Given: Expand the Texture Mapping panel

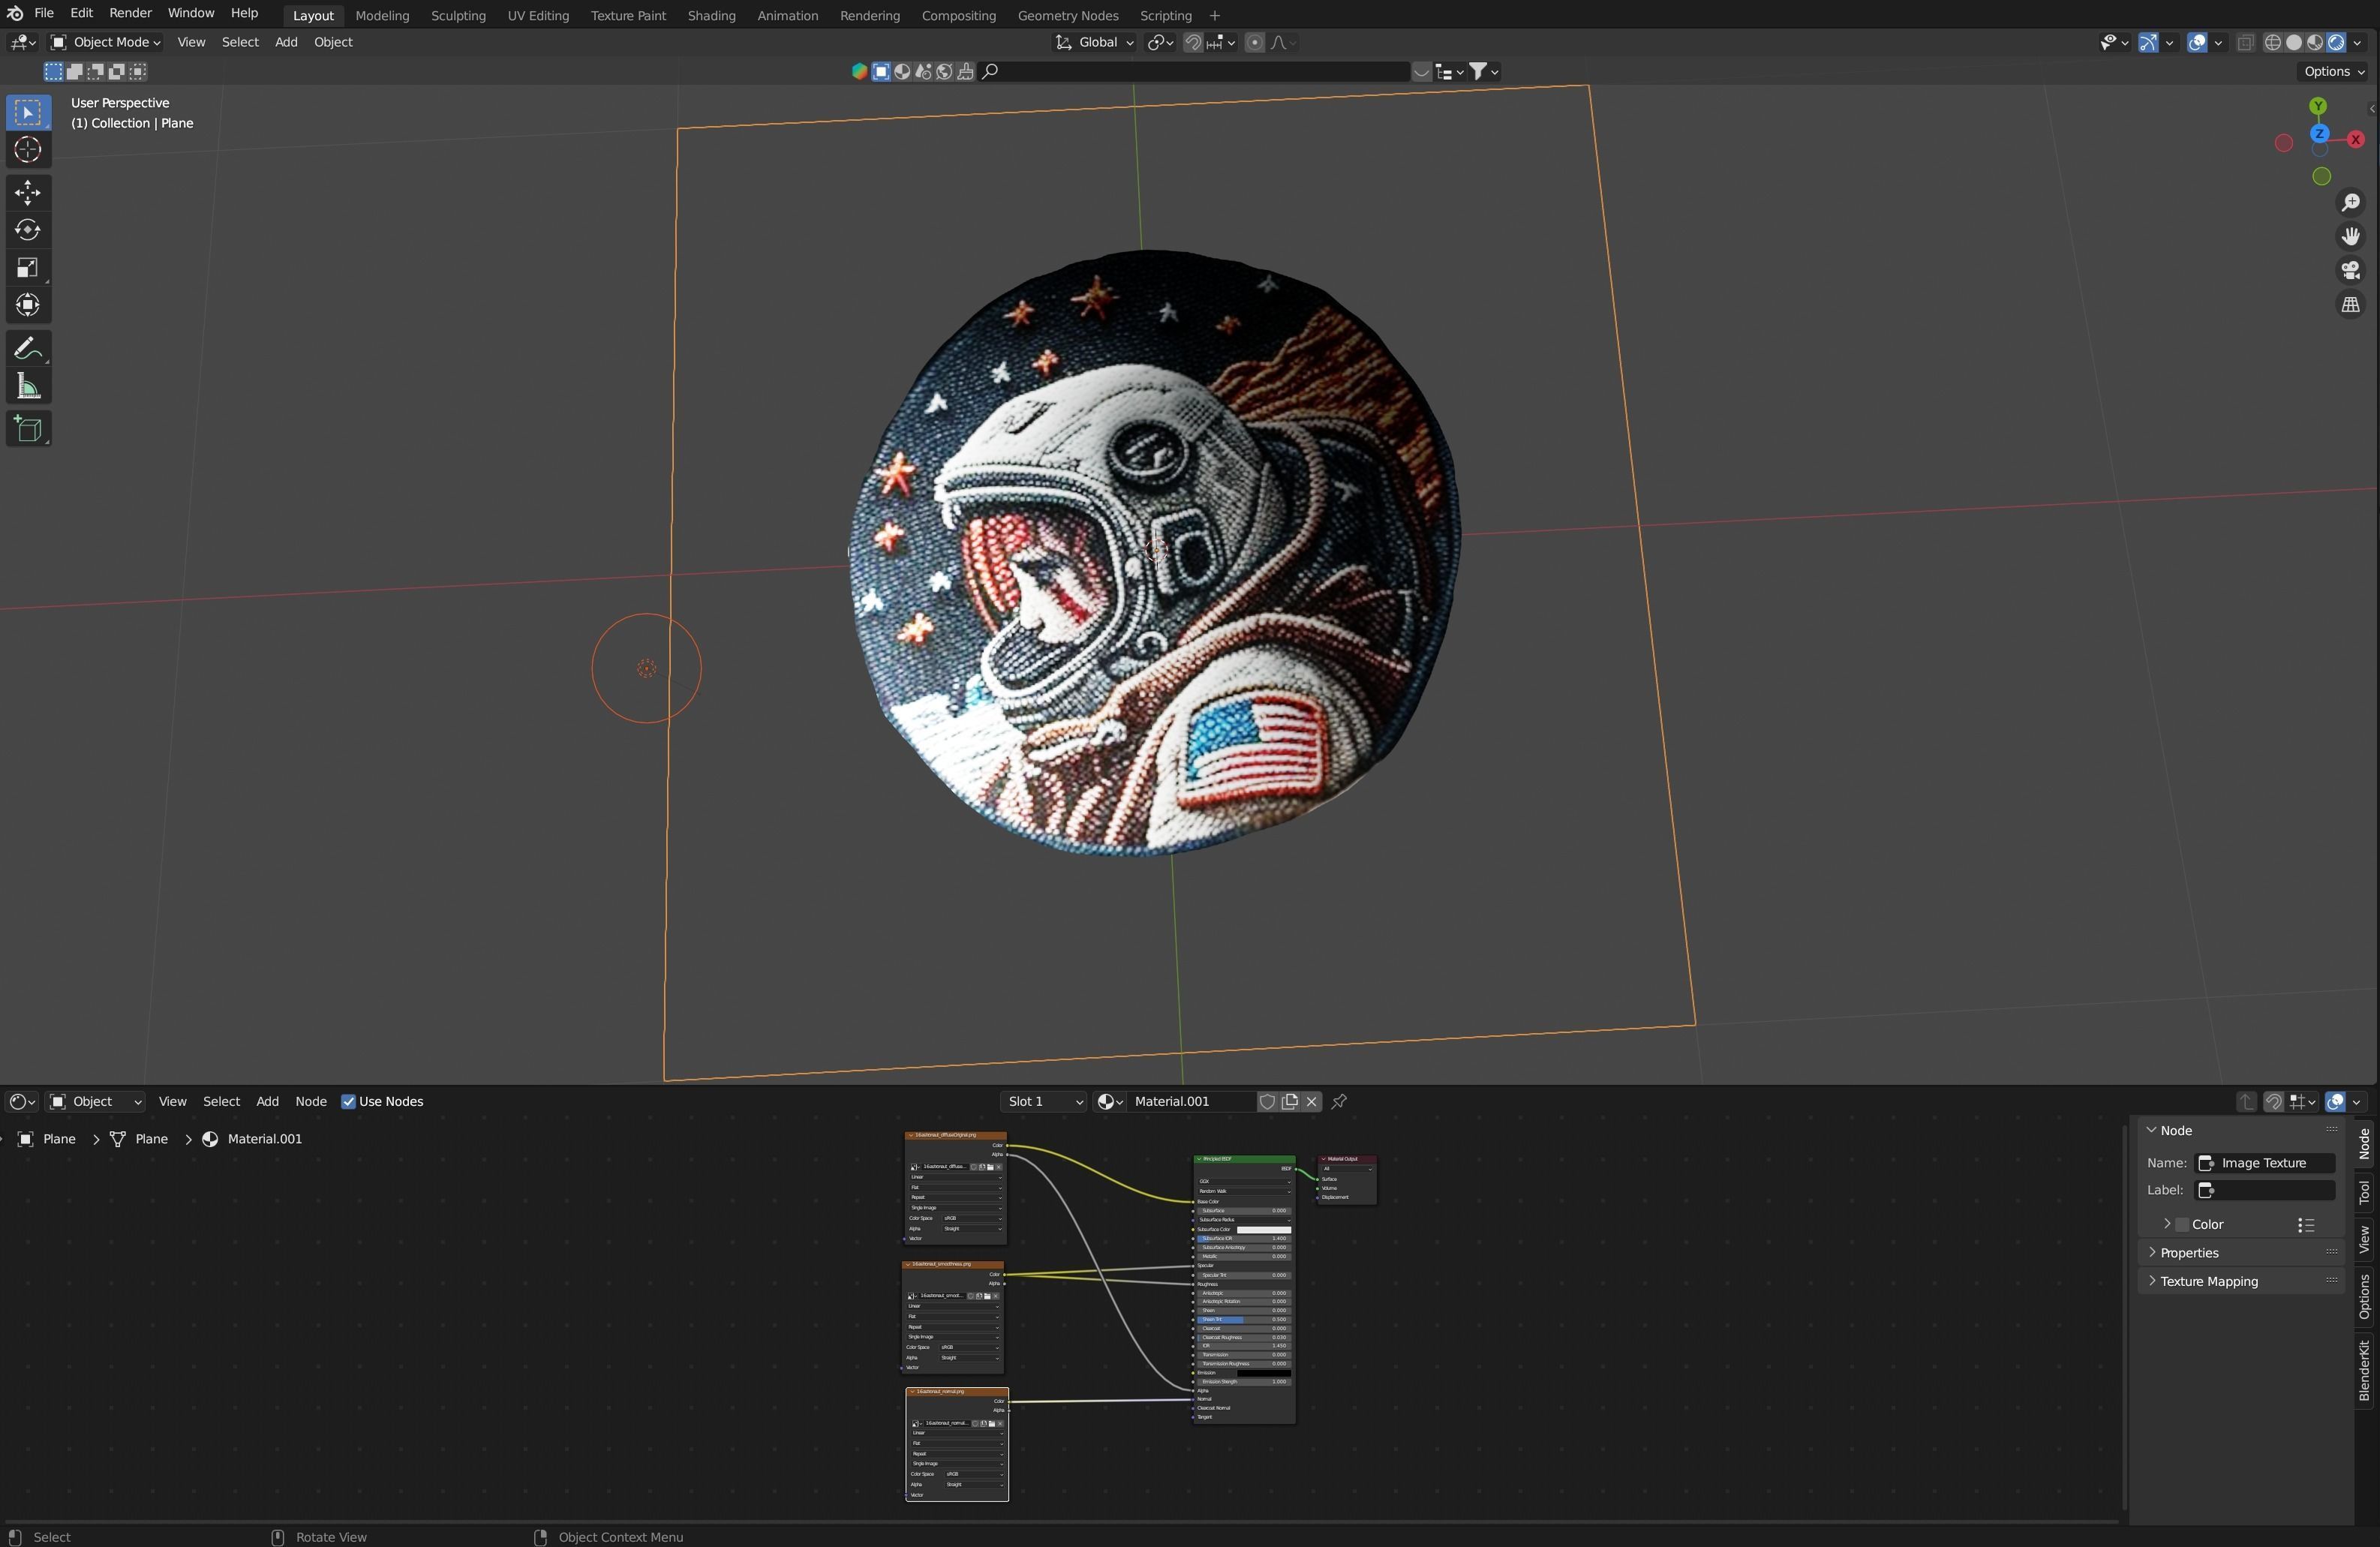Looking at the screenshot, I should 2208,1281.
